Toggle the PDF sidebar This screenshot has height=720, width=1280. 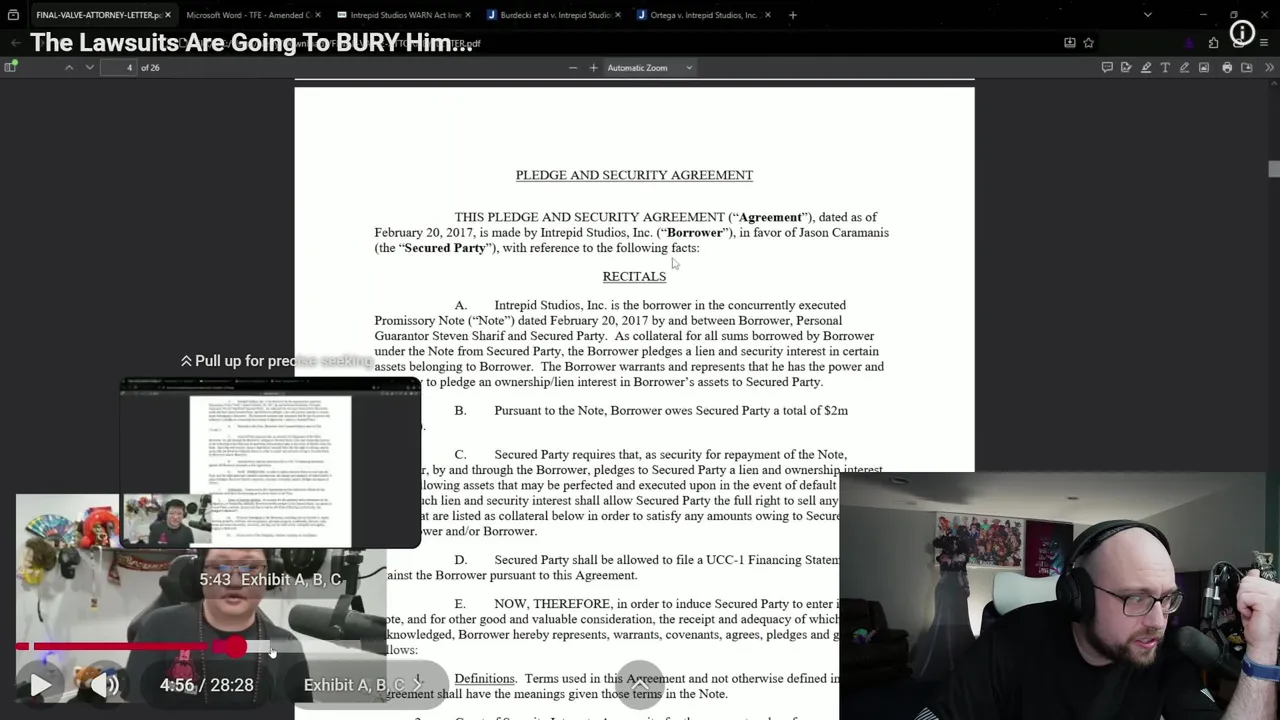(11, 67)
